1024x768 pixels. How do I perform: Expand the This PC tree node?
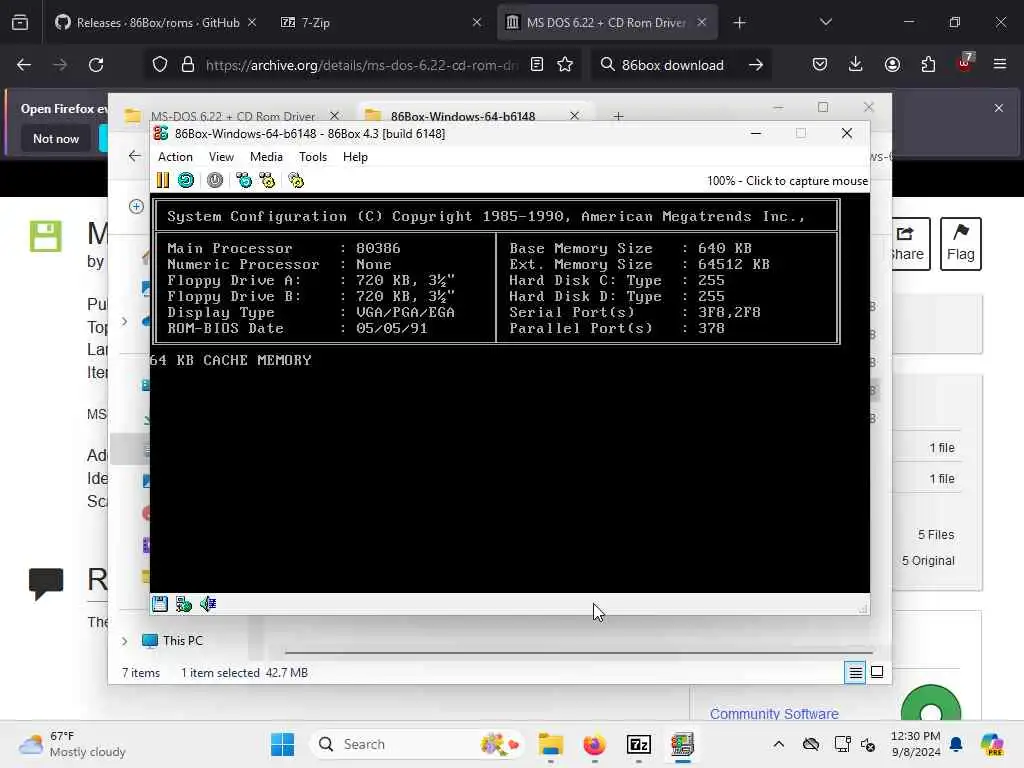(x=125, y=641)
